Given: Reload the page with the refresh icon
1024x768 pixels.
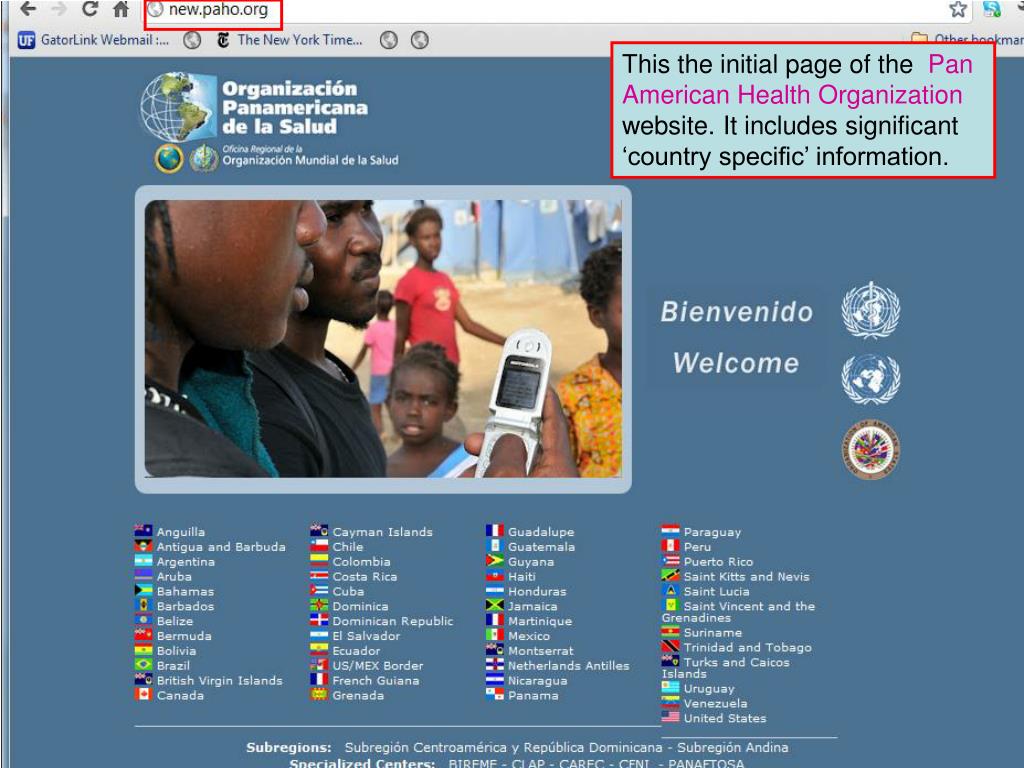Looking at the screenshot, I should pyautogui.click(x=90, y=8).
